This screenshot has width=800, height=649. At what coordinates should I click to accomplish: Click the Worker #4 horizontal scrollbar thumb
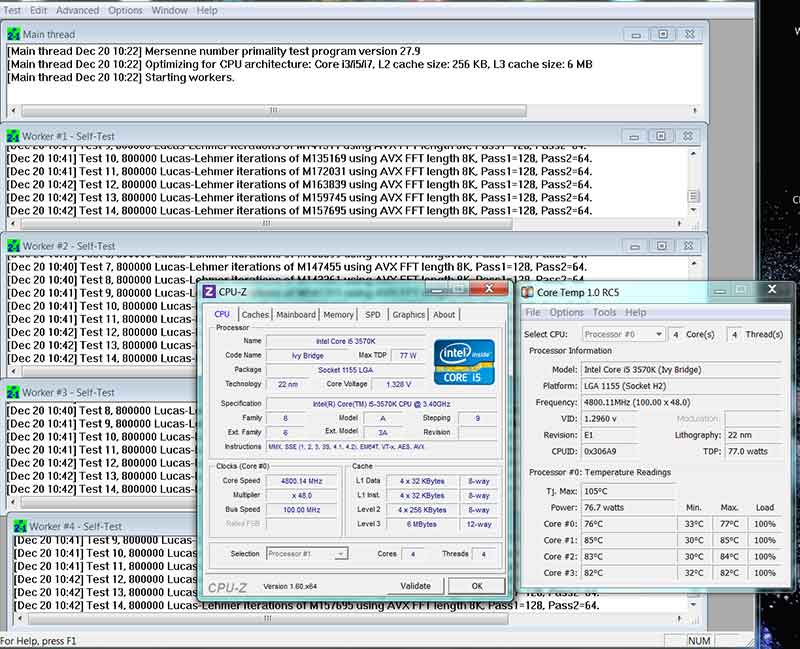268,618
